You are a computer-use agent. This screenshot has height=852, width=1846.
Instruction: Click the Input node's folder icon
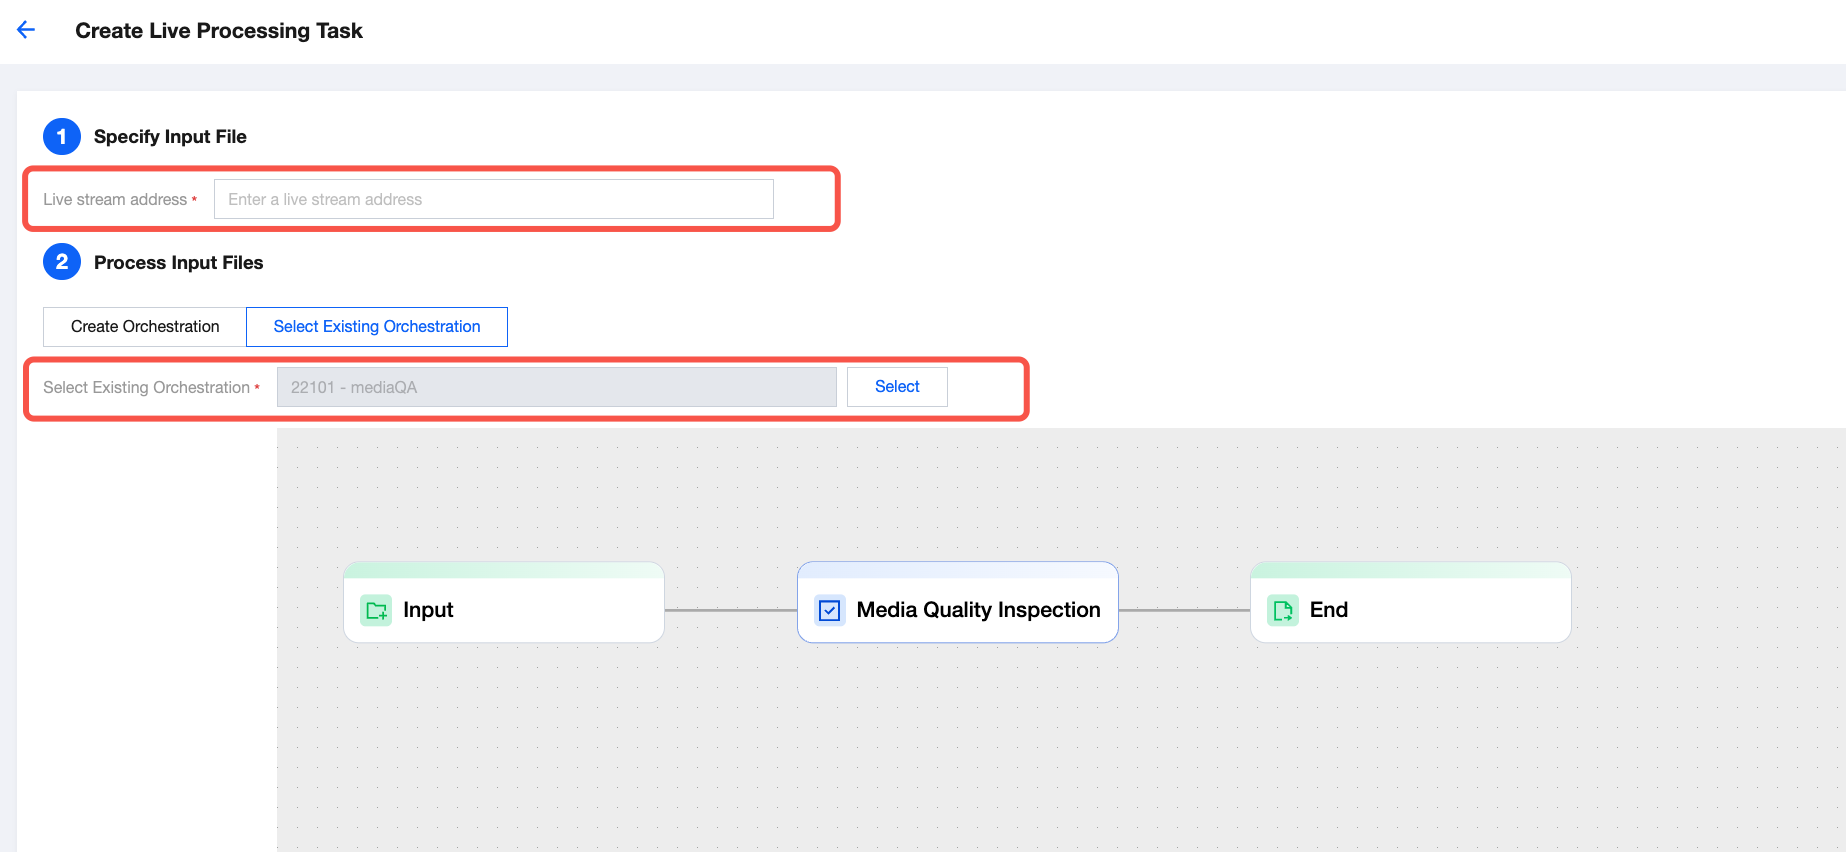(x=377, y=610)
